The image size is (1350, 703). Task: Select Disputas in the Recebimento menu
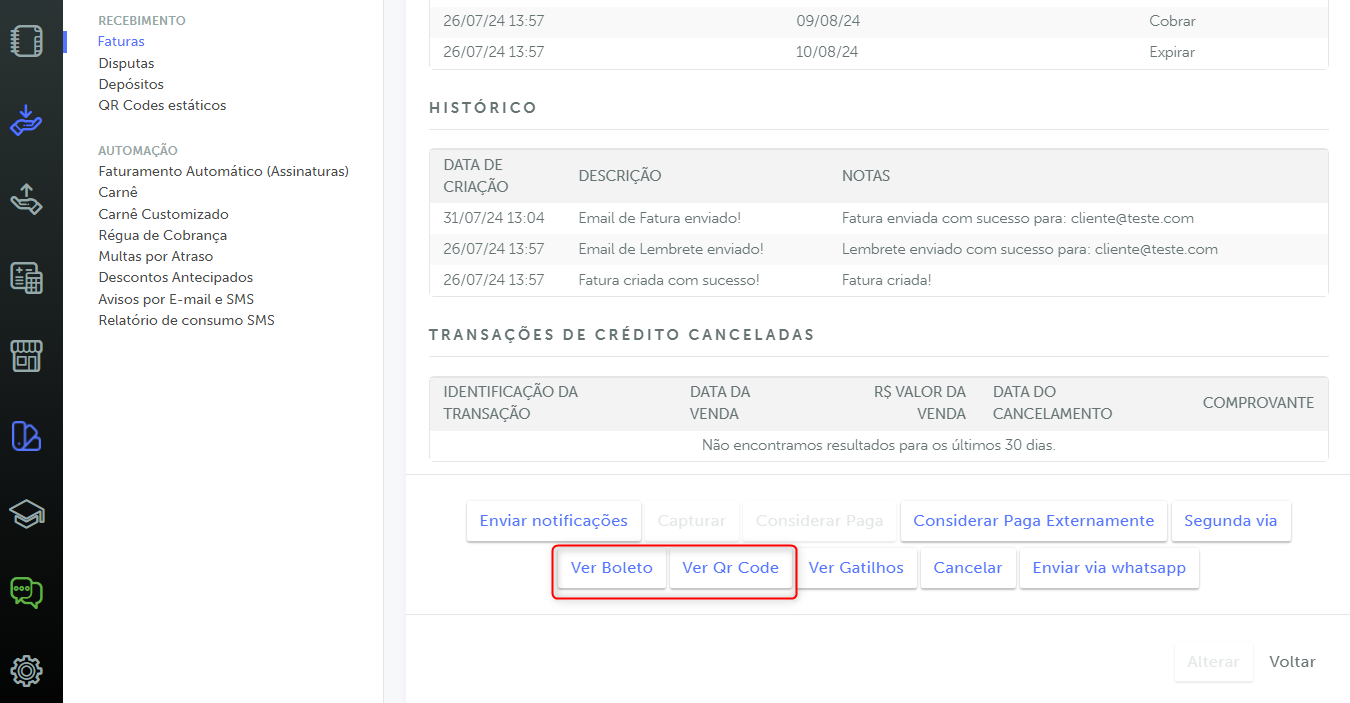coord(126,63)
